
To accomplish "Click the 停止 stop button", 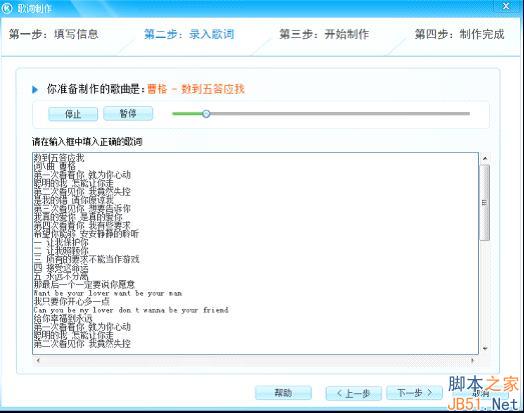I will [x=73, y=114].
